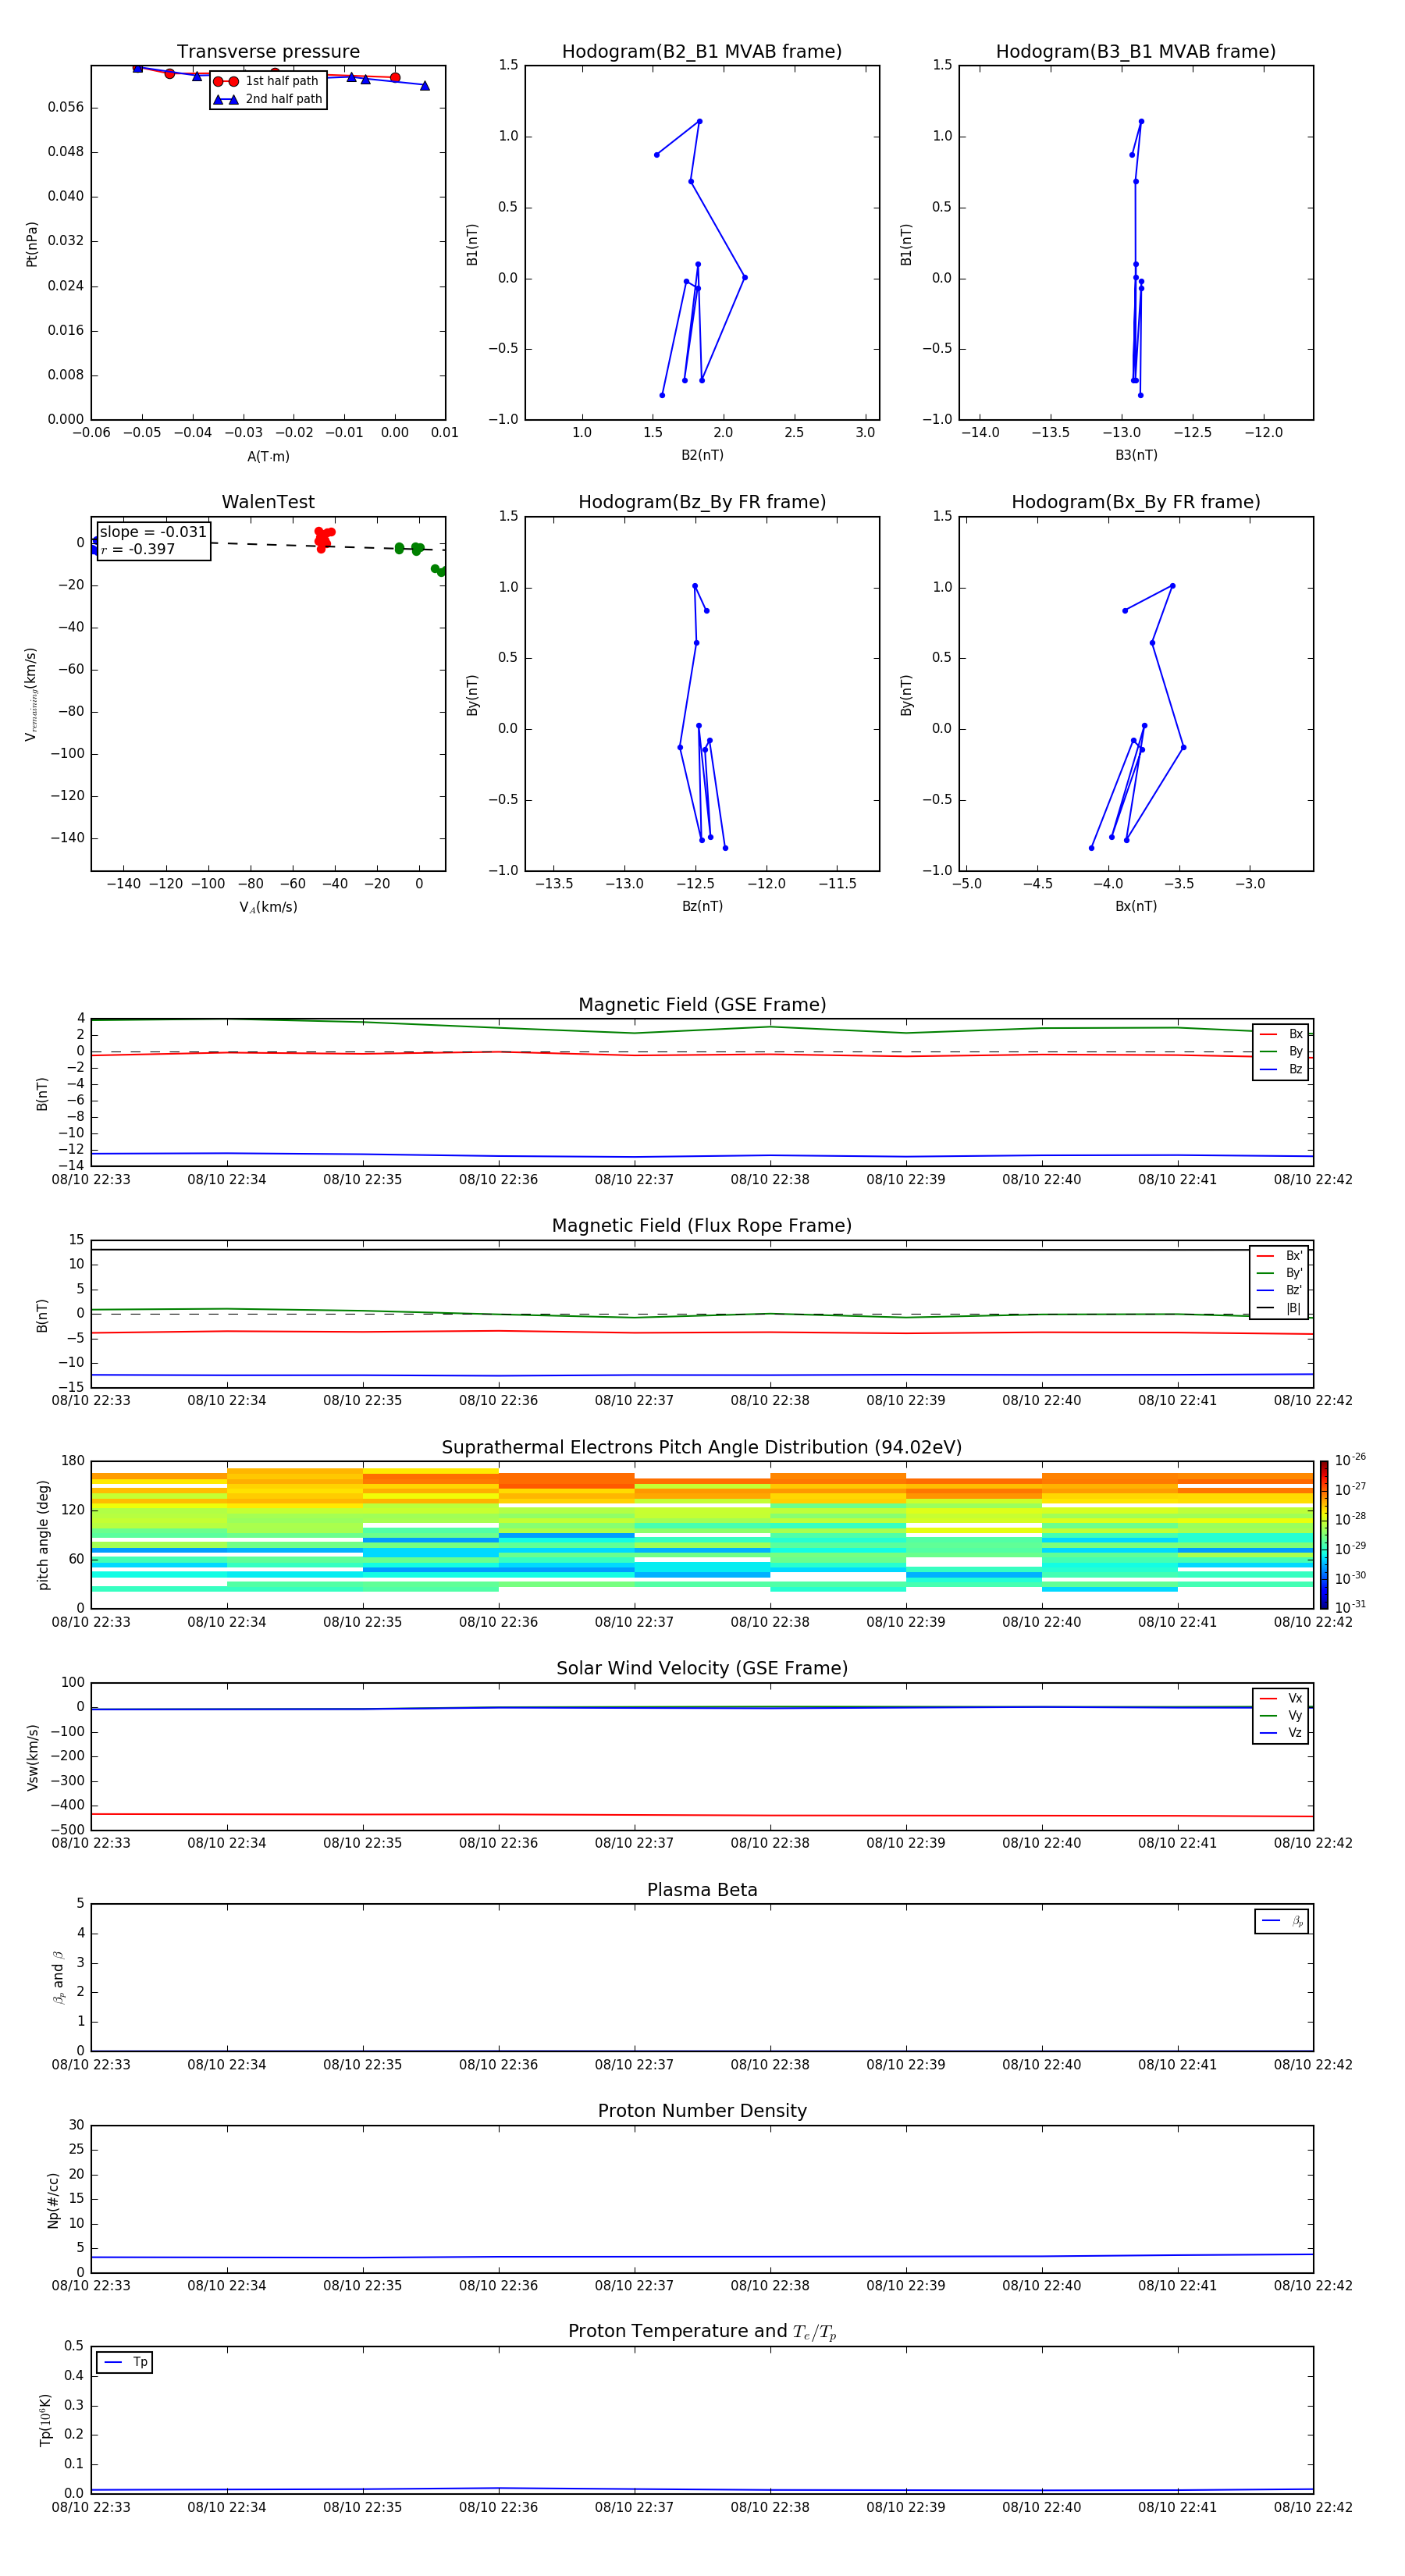
Task: Click the red Bx legend entry in GSE magnetic field plot
Action: click(x=1281, y=1034)
